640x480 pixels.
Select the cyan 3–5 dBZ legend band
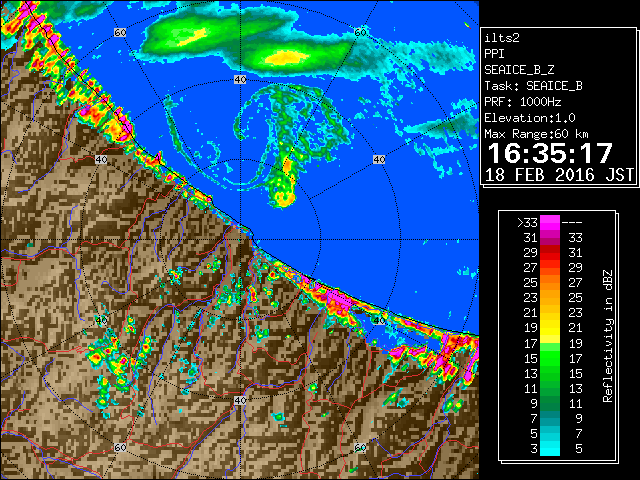[550, 448]
